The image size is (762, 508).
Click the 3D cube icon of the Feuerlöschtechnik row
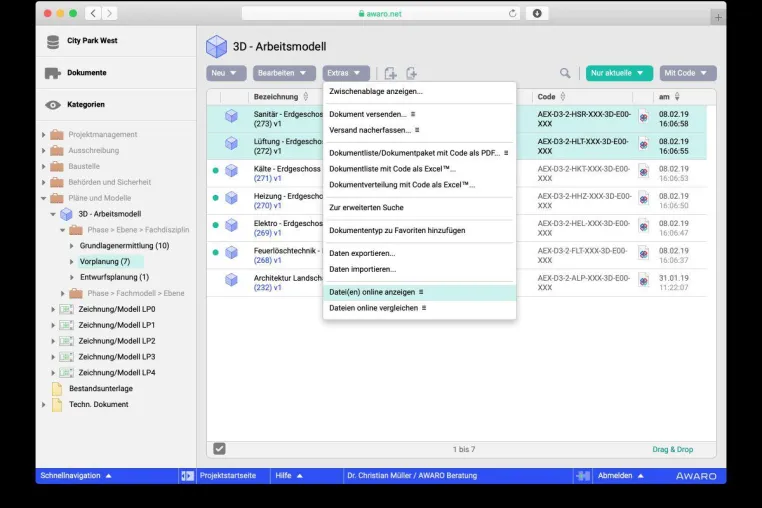231,252
